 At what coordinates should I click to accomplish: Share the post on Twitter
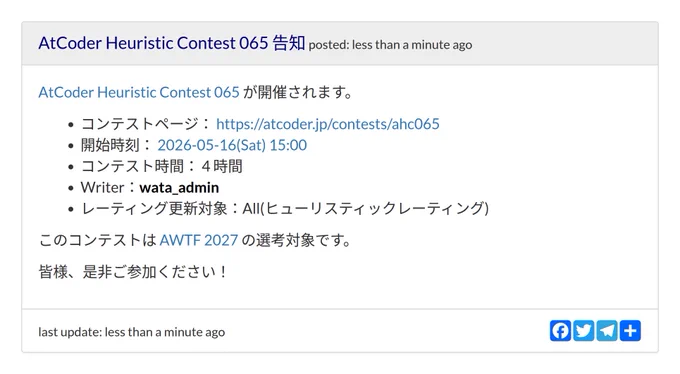point(584,331)
